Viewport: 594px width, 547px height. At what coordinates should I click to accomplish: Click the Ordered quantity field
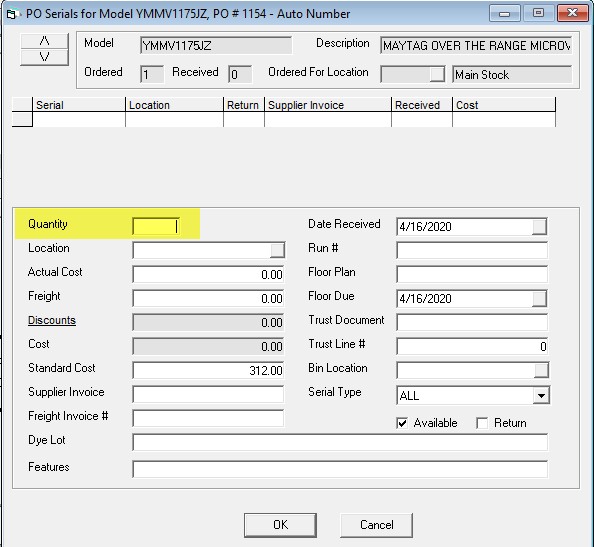coord(152,74)
